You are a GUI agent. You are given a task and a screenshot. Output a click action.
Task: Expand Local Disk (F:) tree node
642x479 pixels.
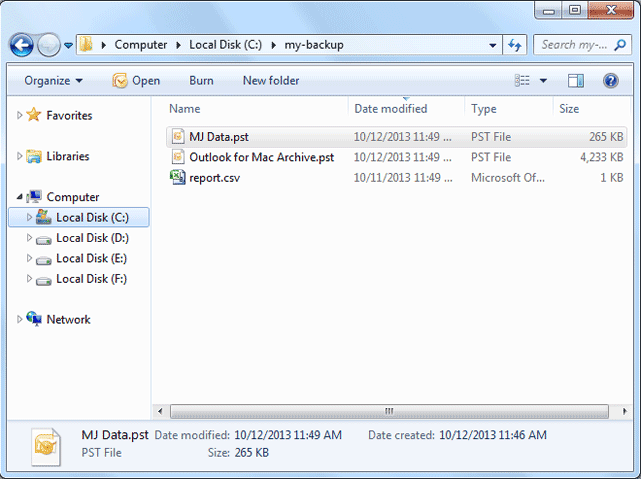coord(29,278)
